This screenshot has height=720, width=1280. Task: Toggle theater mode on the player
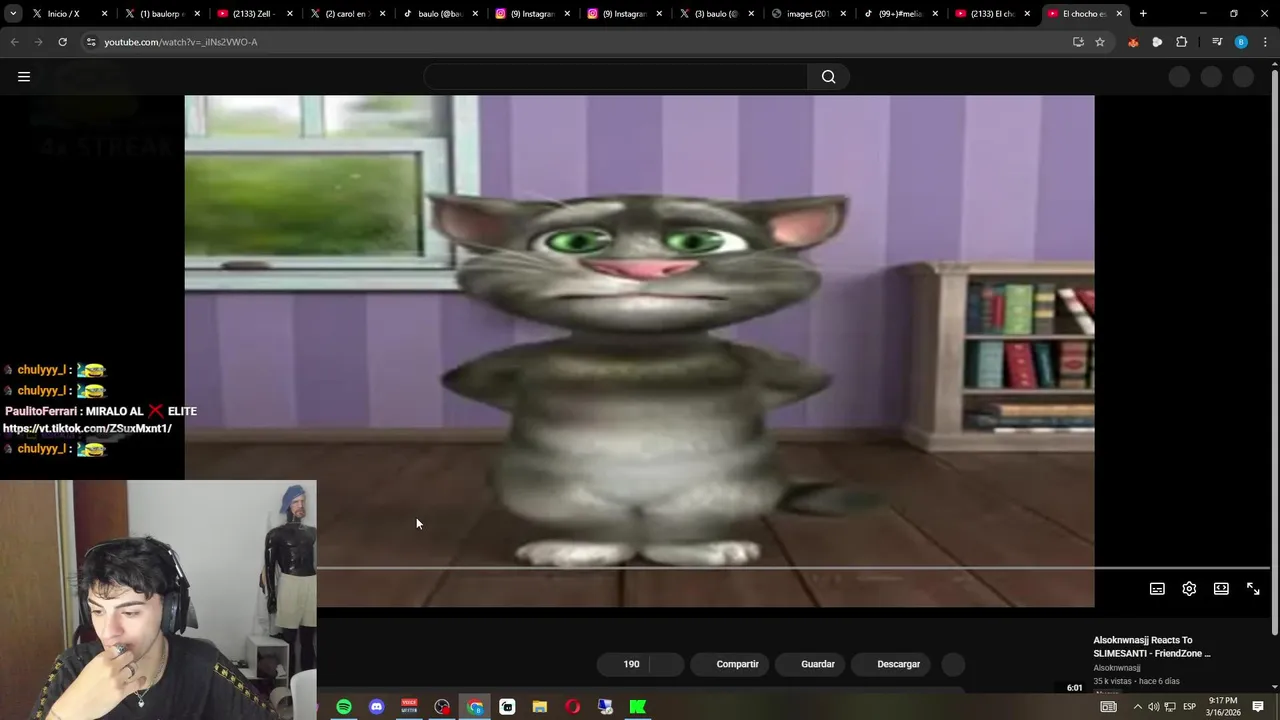1221,589
